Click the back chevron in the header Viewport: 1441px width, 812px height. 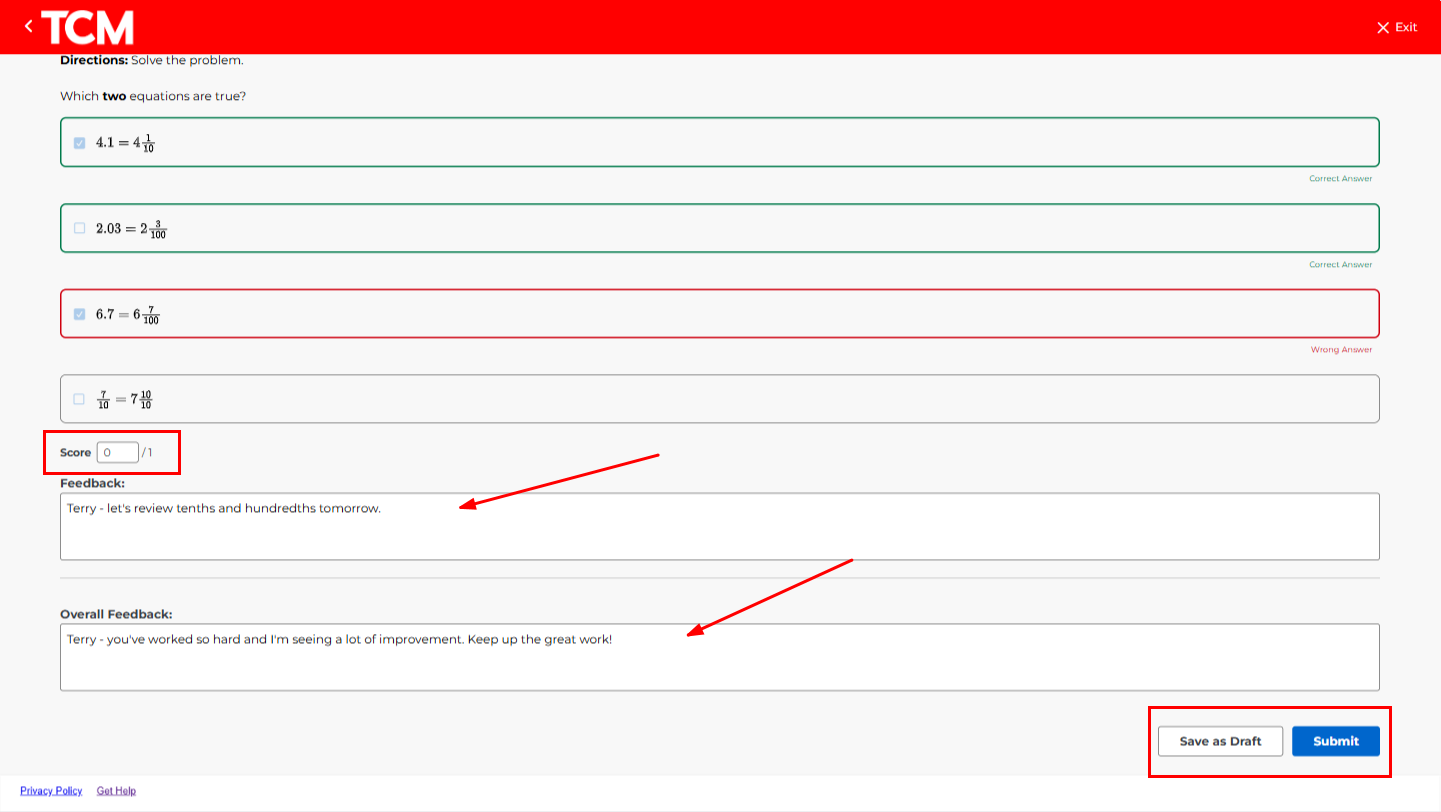click(28, 27)
